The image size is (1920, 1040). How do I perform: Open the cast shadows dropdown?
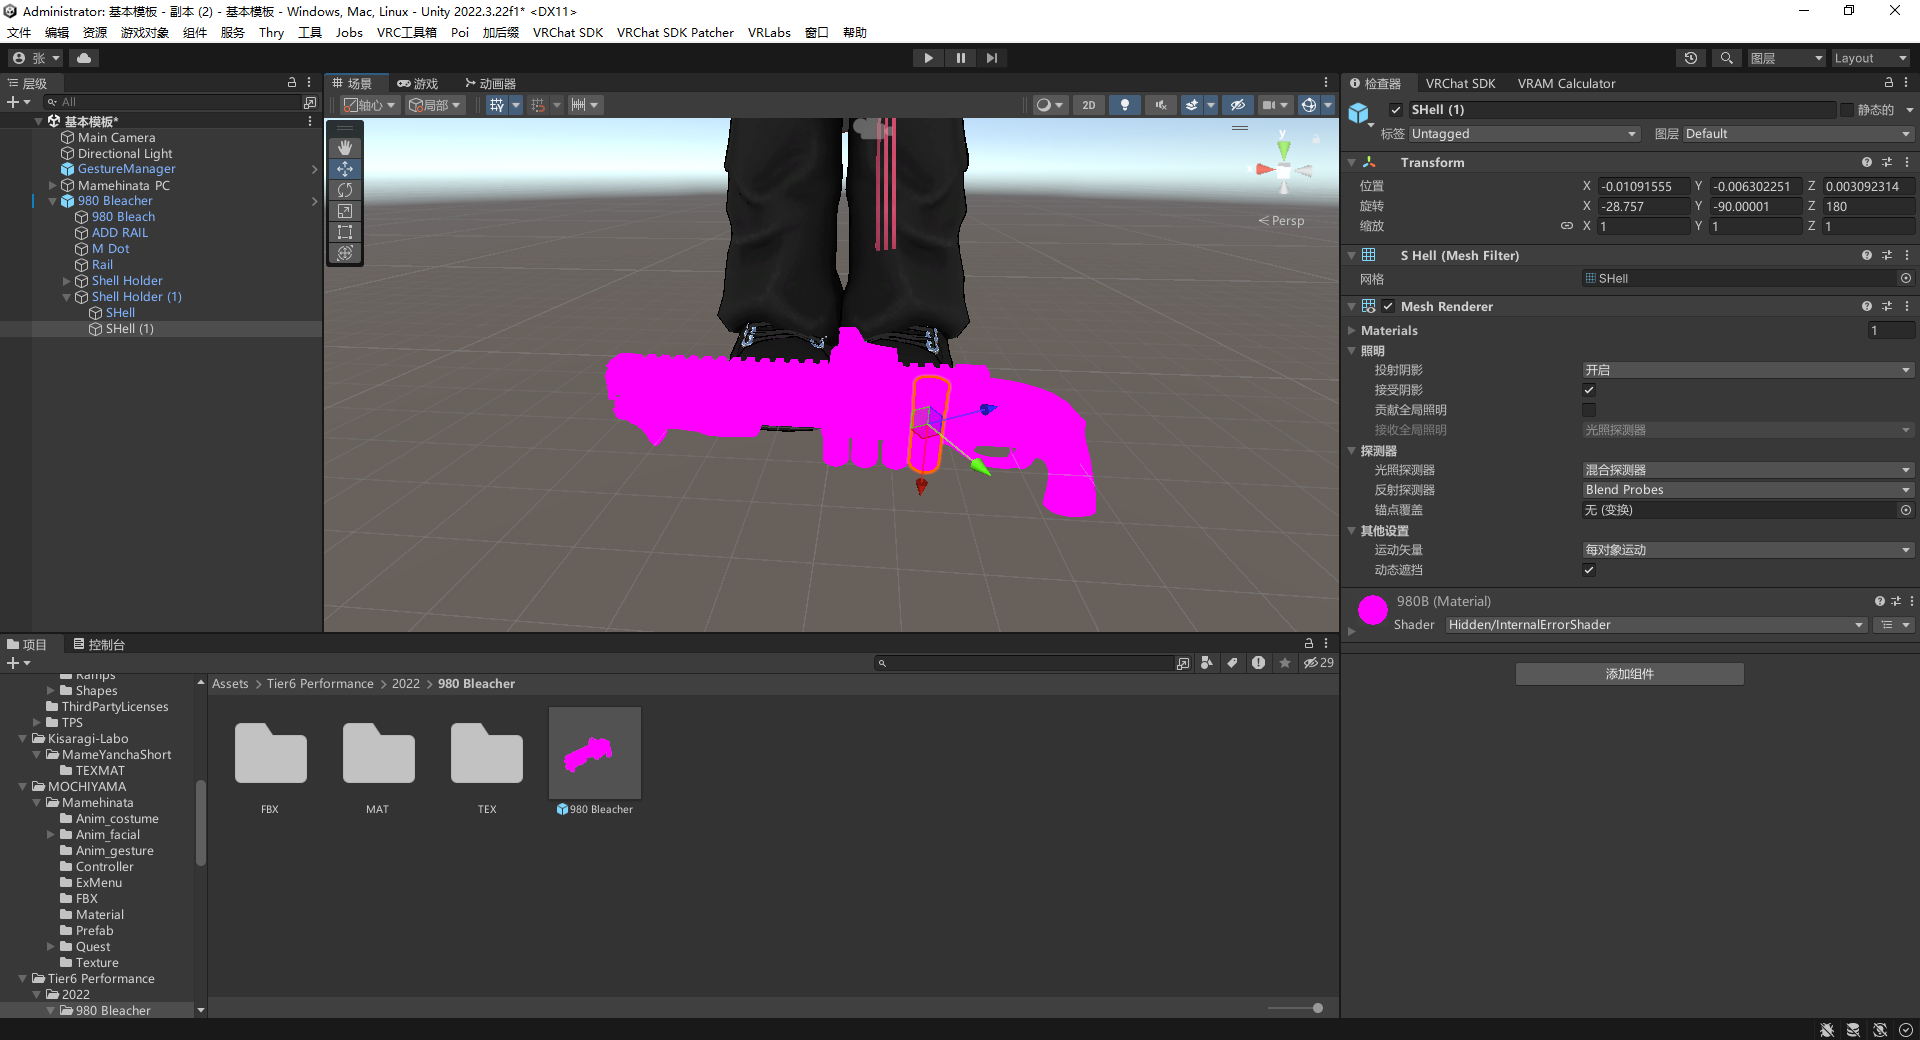pyautogui.click(x=1748, y=370)
